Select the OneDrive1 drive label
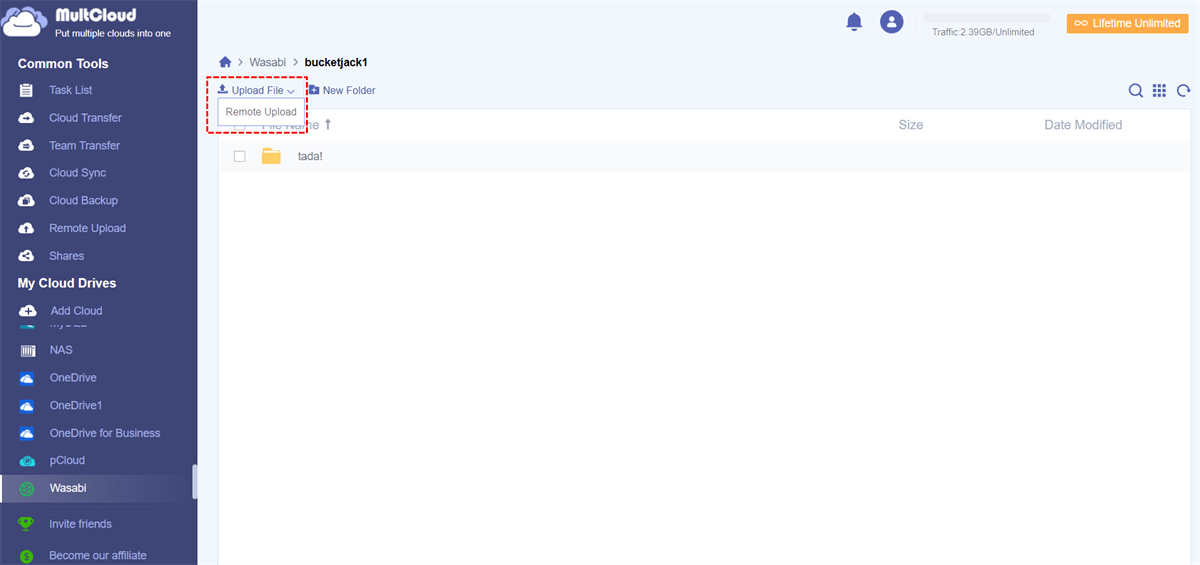Screen dimensions: 1200x565 click(x=76, y=406)
